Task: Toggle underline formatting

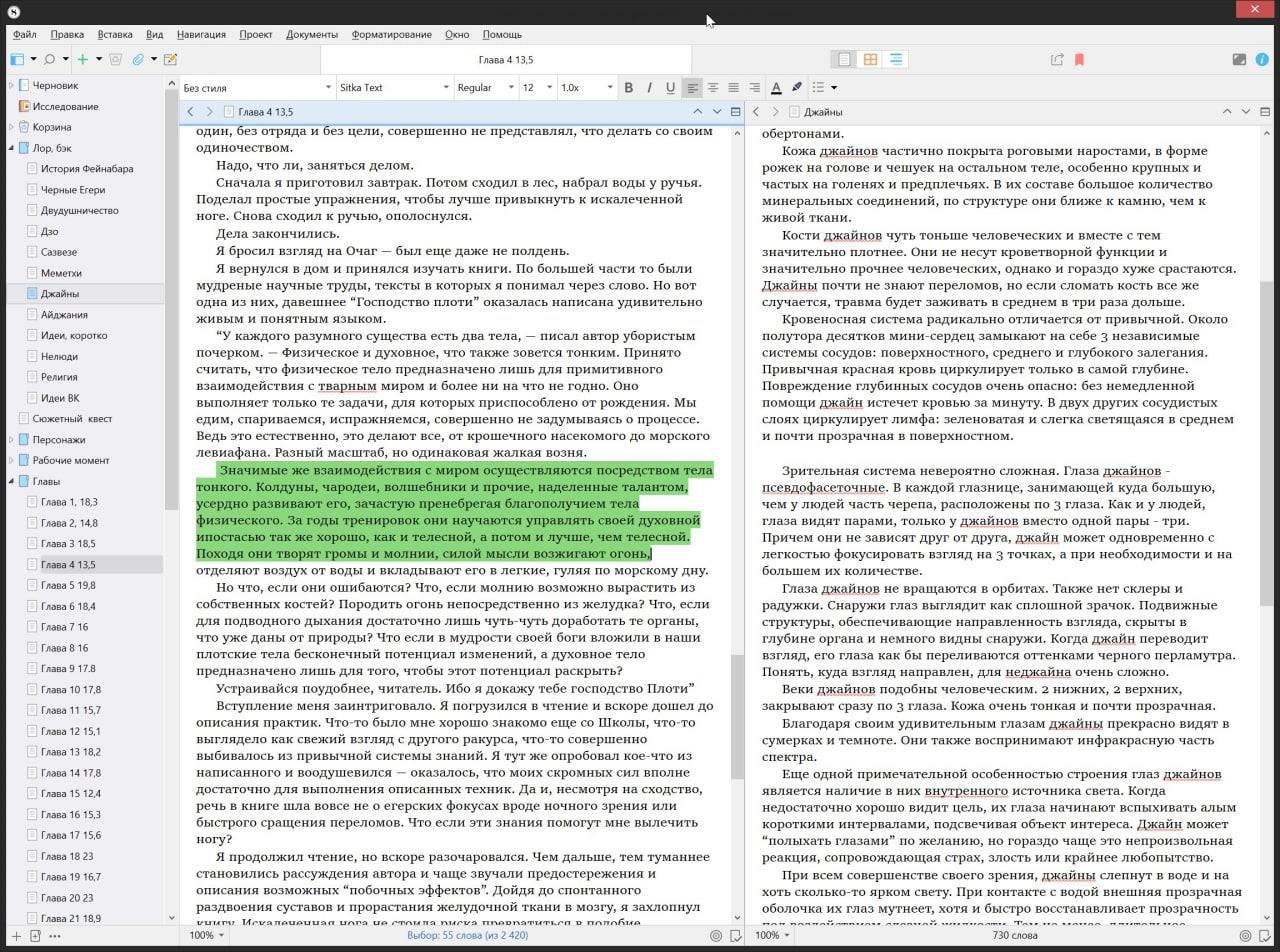Action: tap(670, 87)
